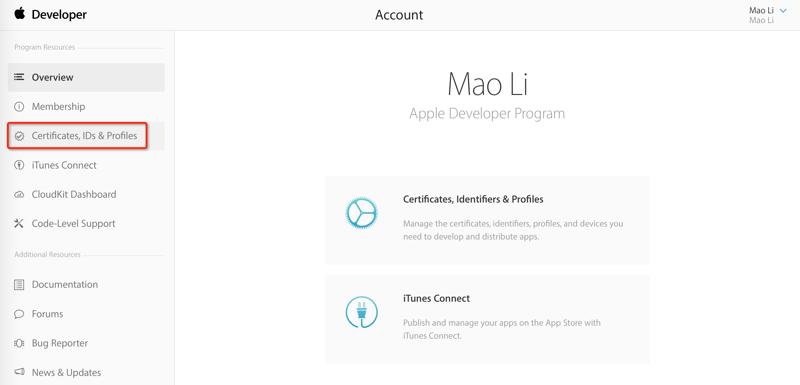The width and height of the screenshot is (800, 385).
Task: Click the News & Updates megaphone icon
Action: pyautogui.click(x=19, y=372)
